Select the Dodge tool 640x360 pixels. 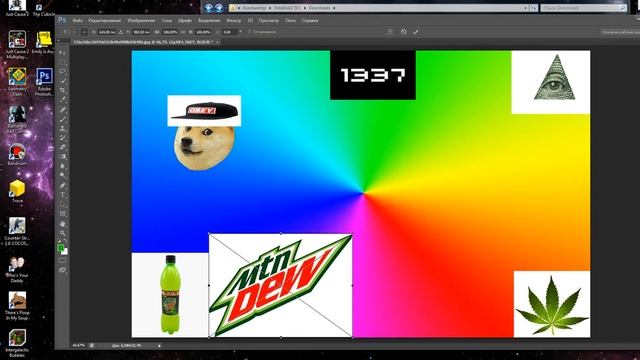(x=62, y=175)
